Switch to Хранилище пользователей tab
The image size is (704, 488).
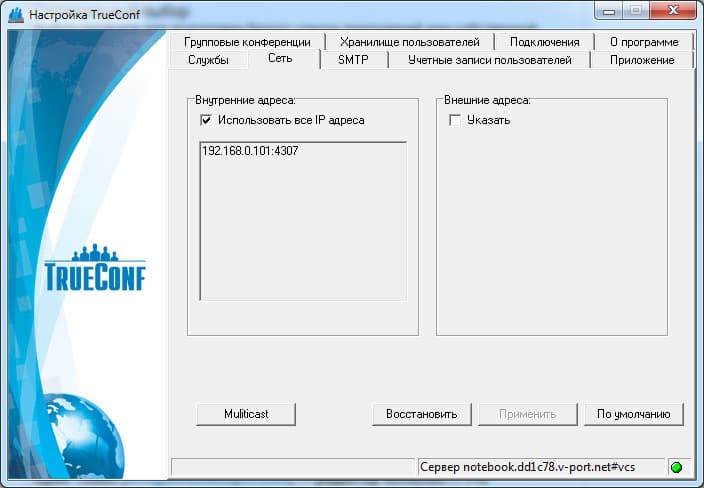coord(409,42)
